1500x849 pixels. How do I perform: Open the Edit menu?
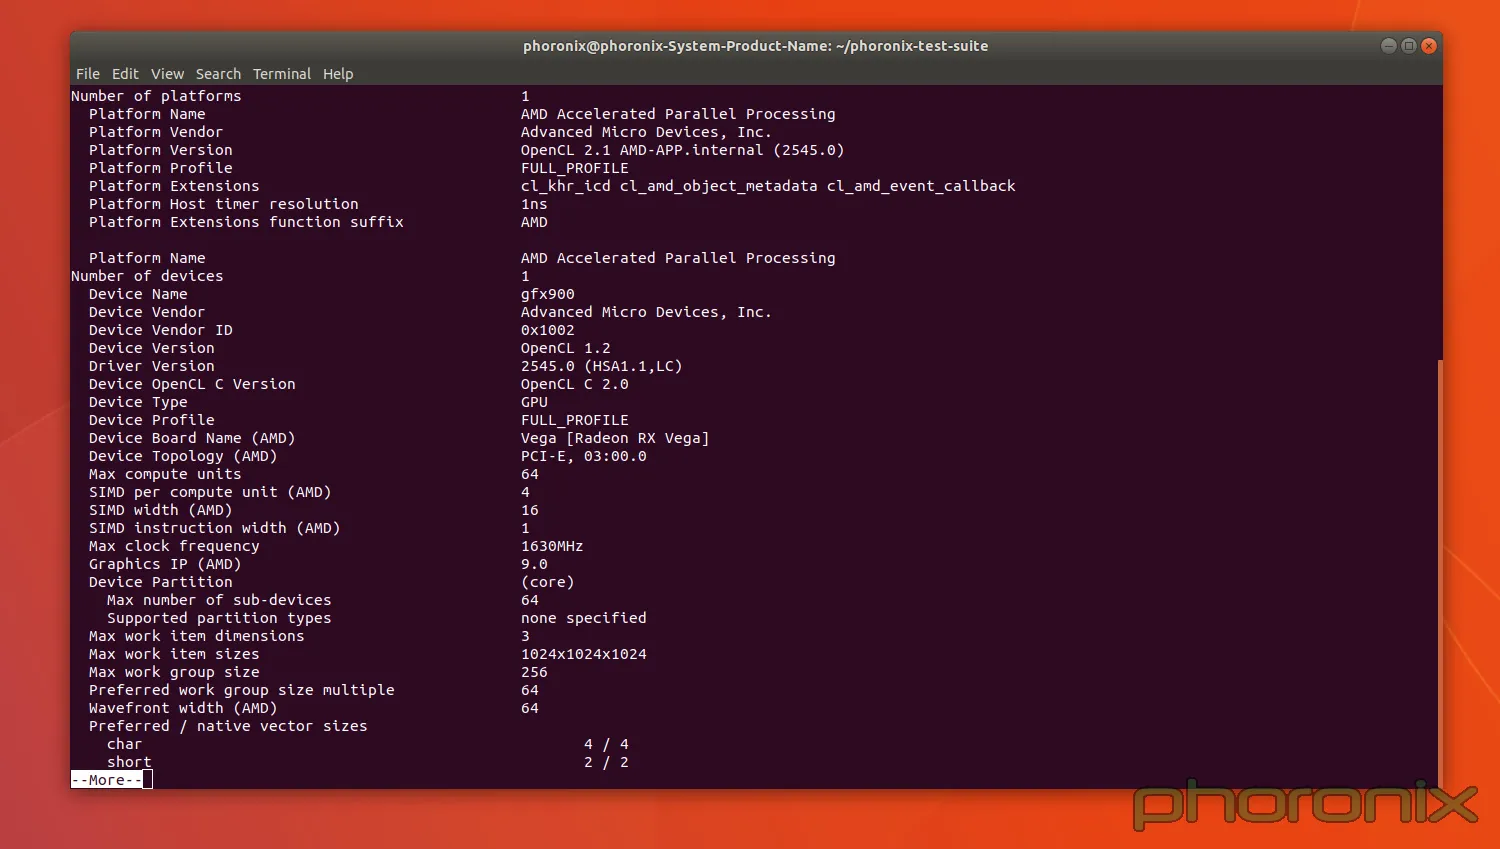tap(125, 74)
